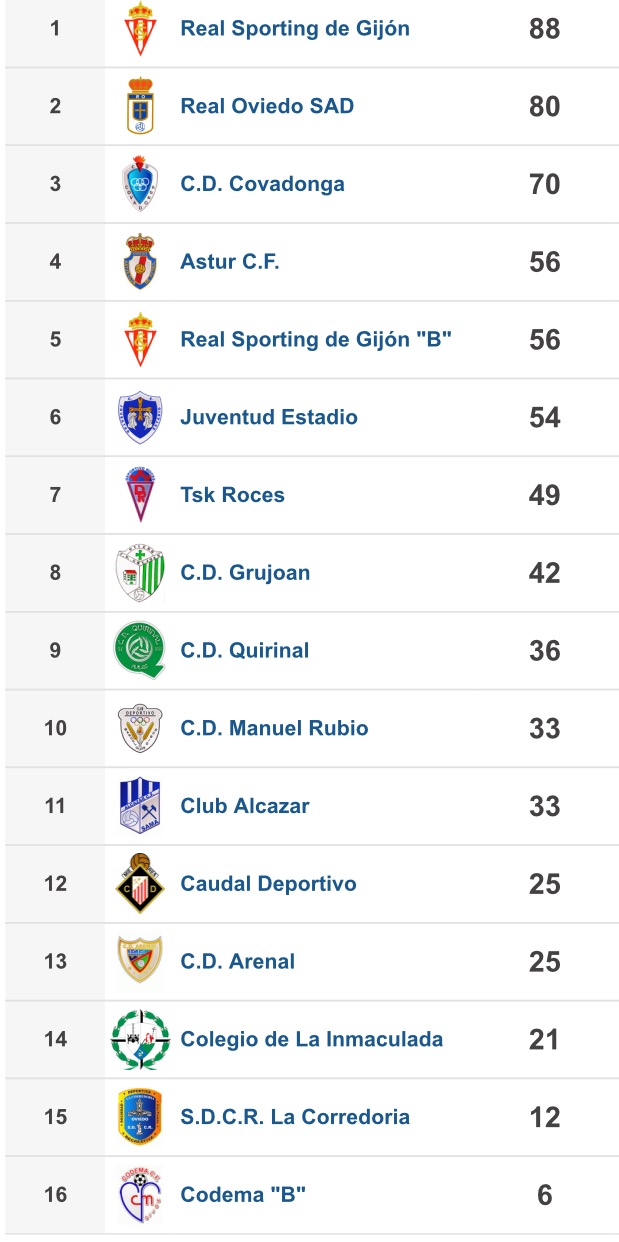Click the Caudal Deportivo diamond crest
The height and width of the screenshot is (1242, 619).
tap(140, 884)
